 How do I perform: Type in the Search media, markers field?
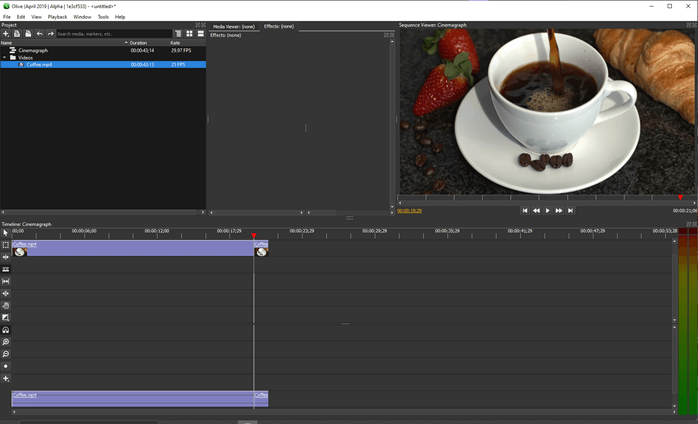tap(112, 34)
